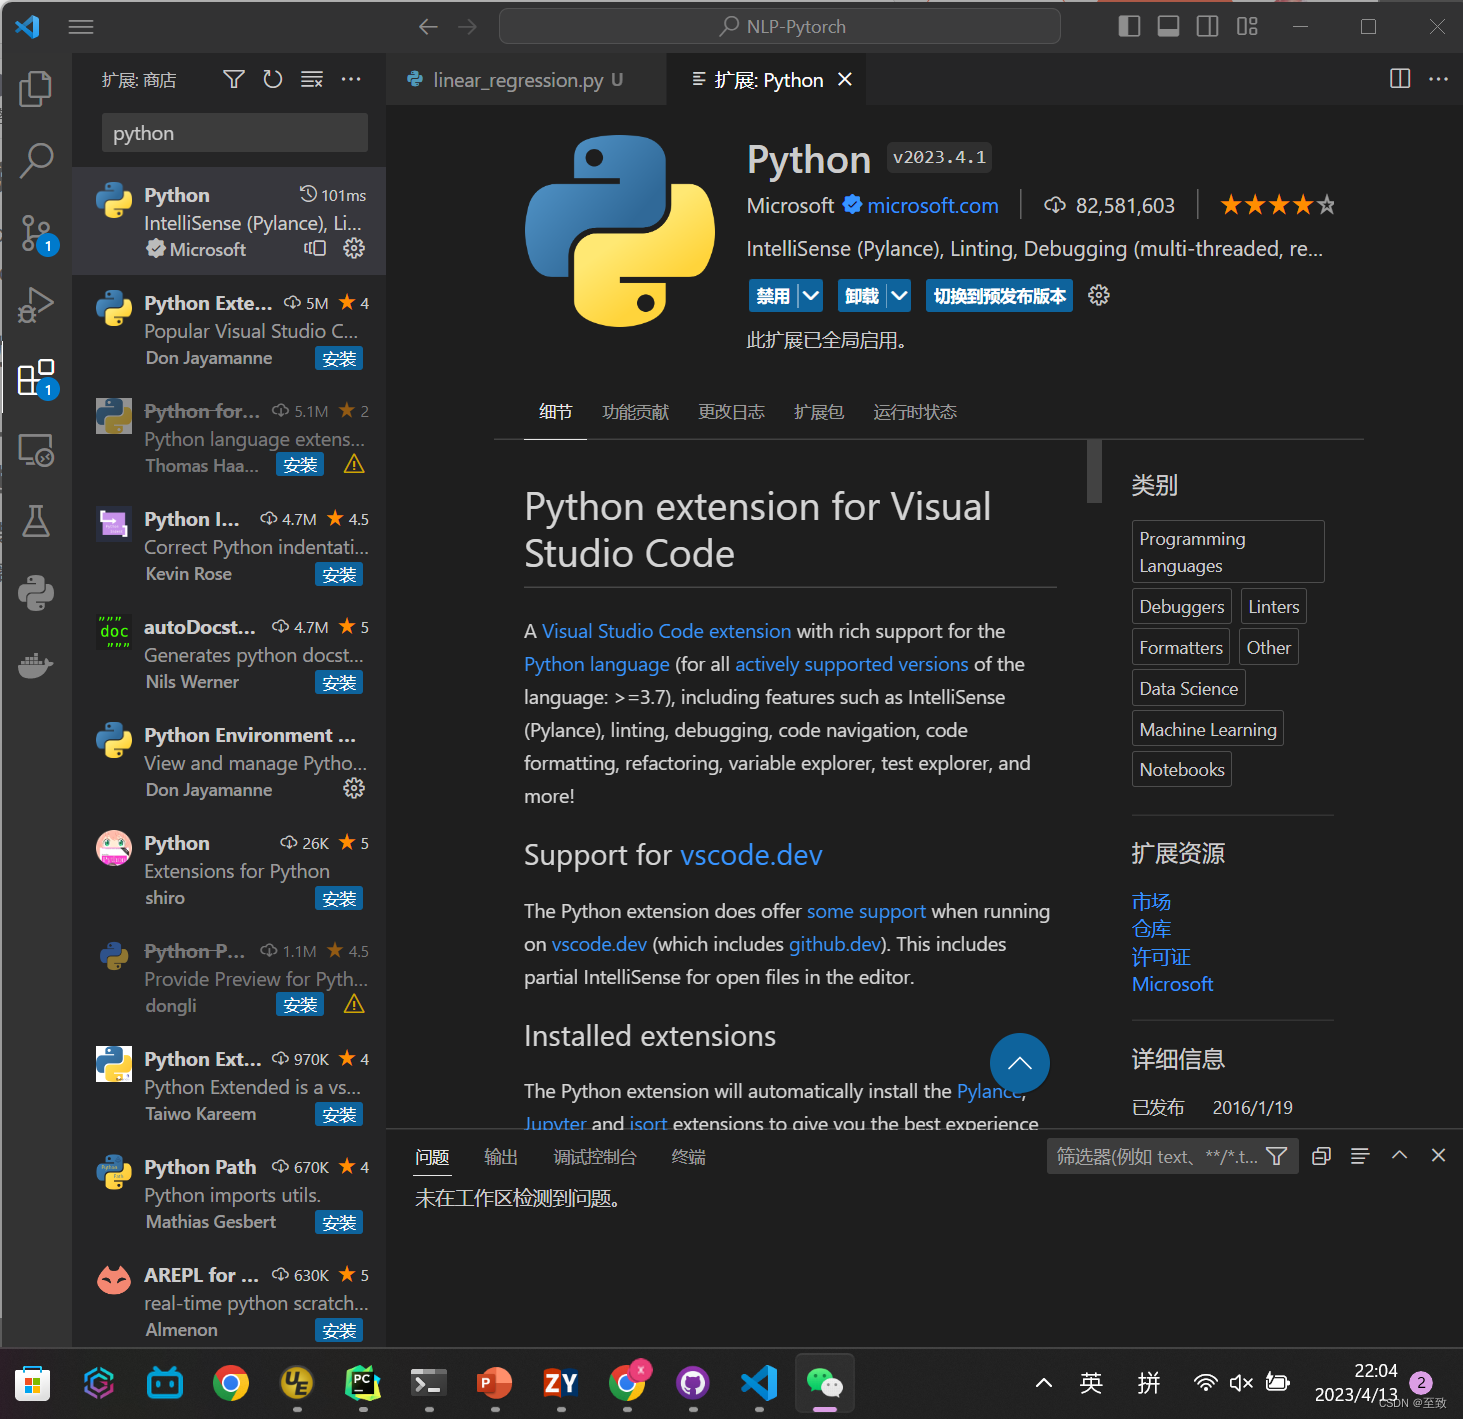
Task: Select the Machine Learning category tag
Action: [x=1208, y=729]
